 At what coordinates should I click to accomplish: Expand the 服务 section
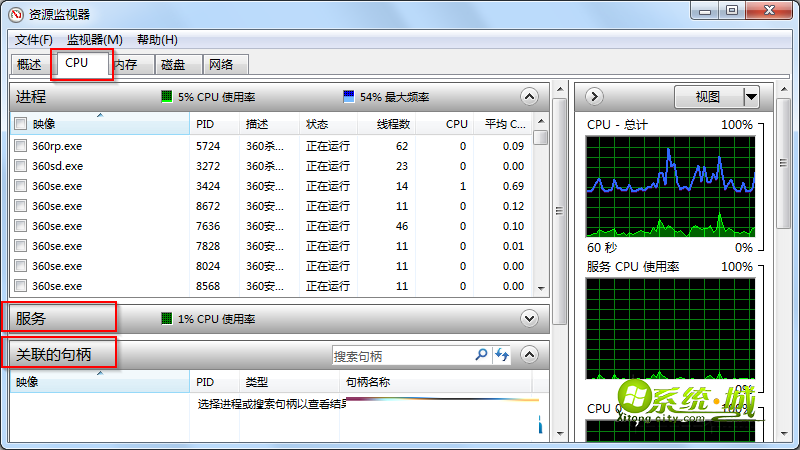pyautogui.click(x=530, y=318)
